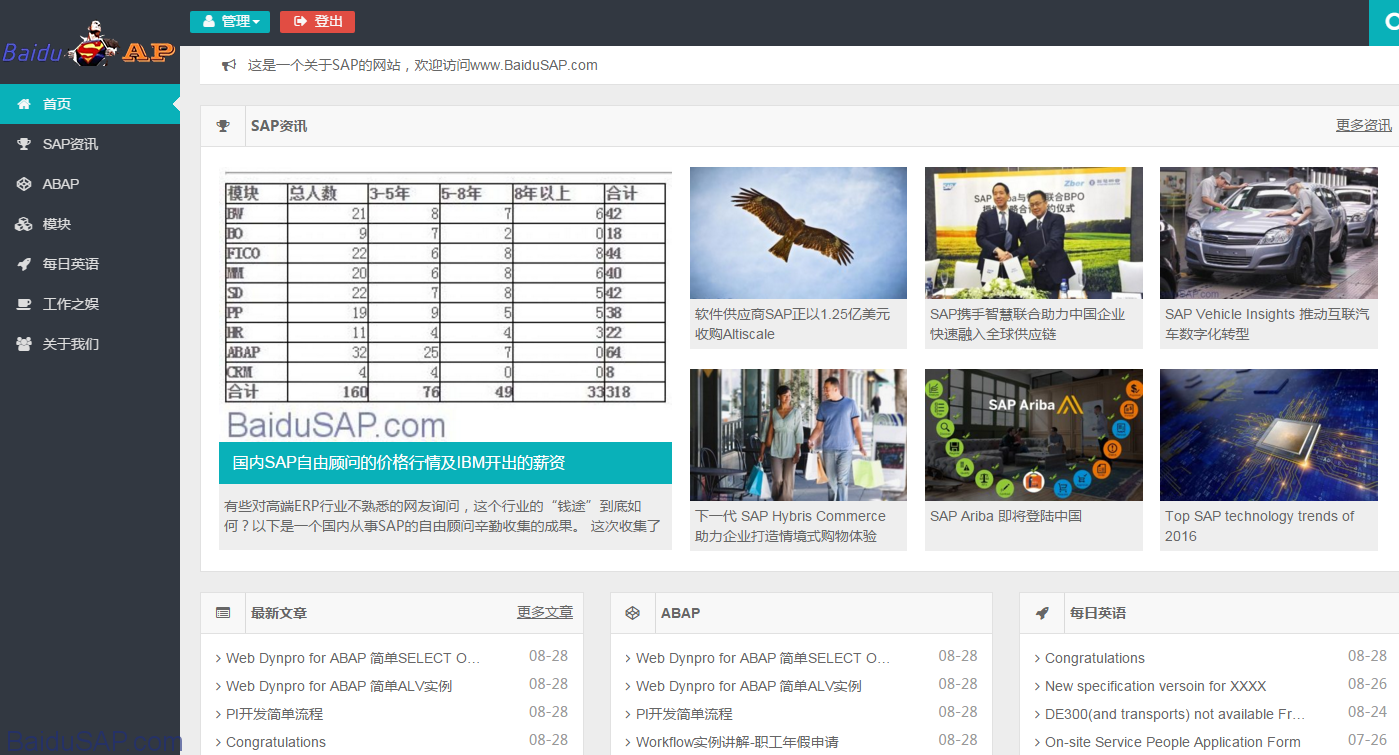This screenshot has height=755, width=1399.
Task: Click the users icon beside 关于我们
Action: click(24, 344)
